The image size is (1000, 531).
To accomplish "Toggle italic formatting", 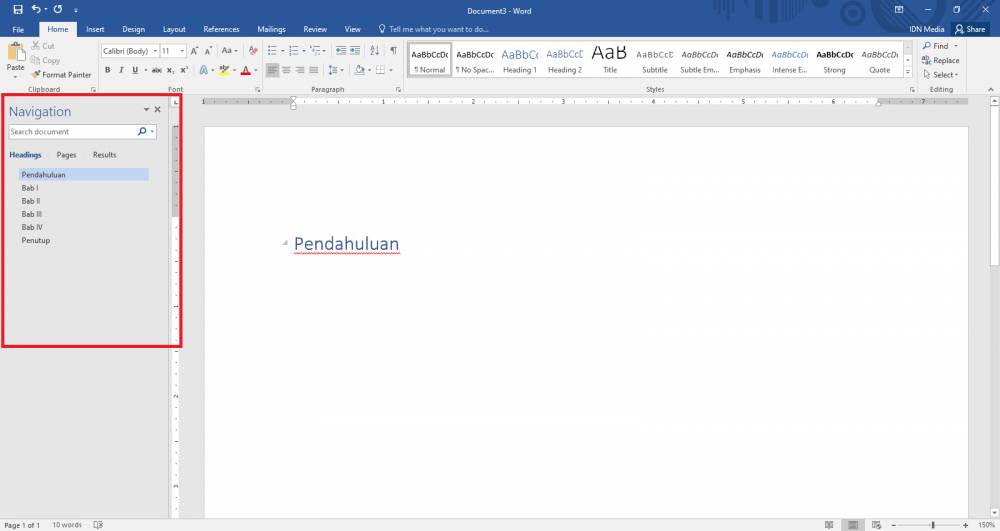I will (121, 70).
